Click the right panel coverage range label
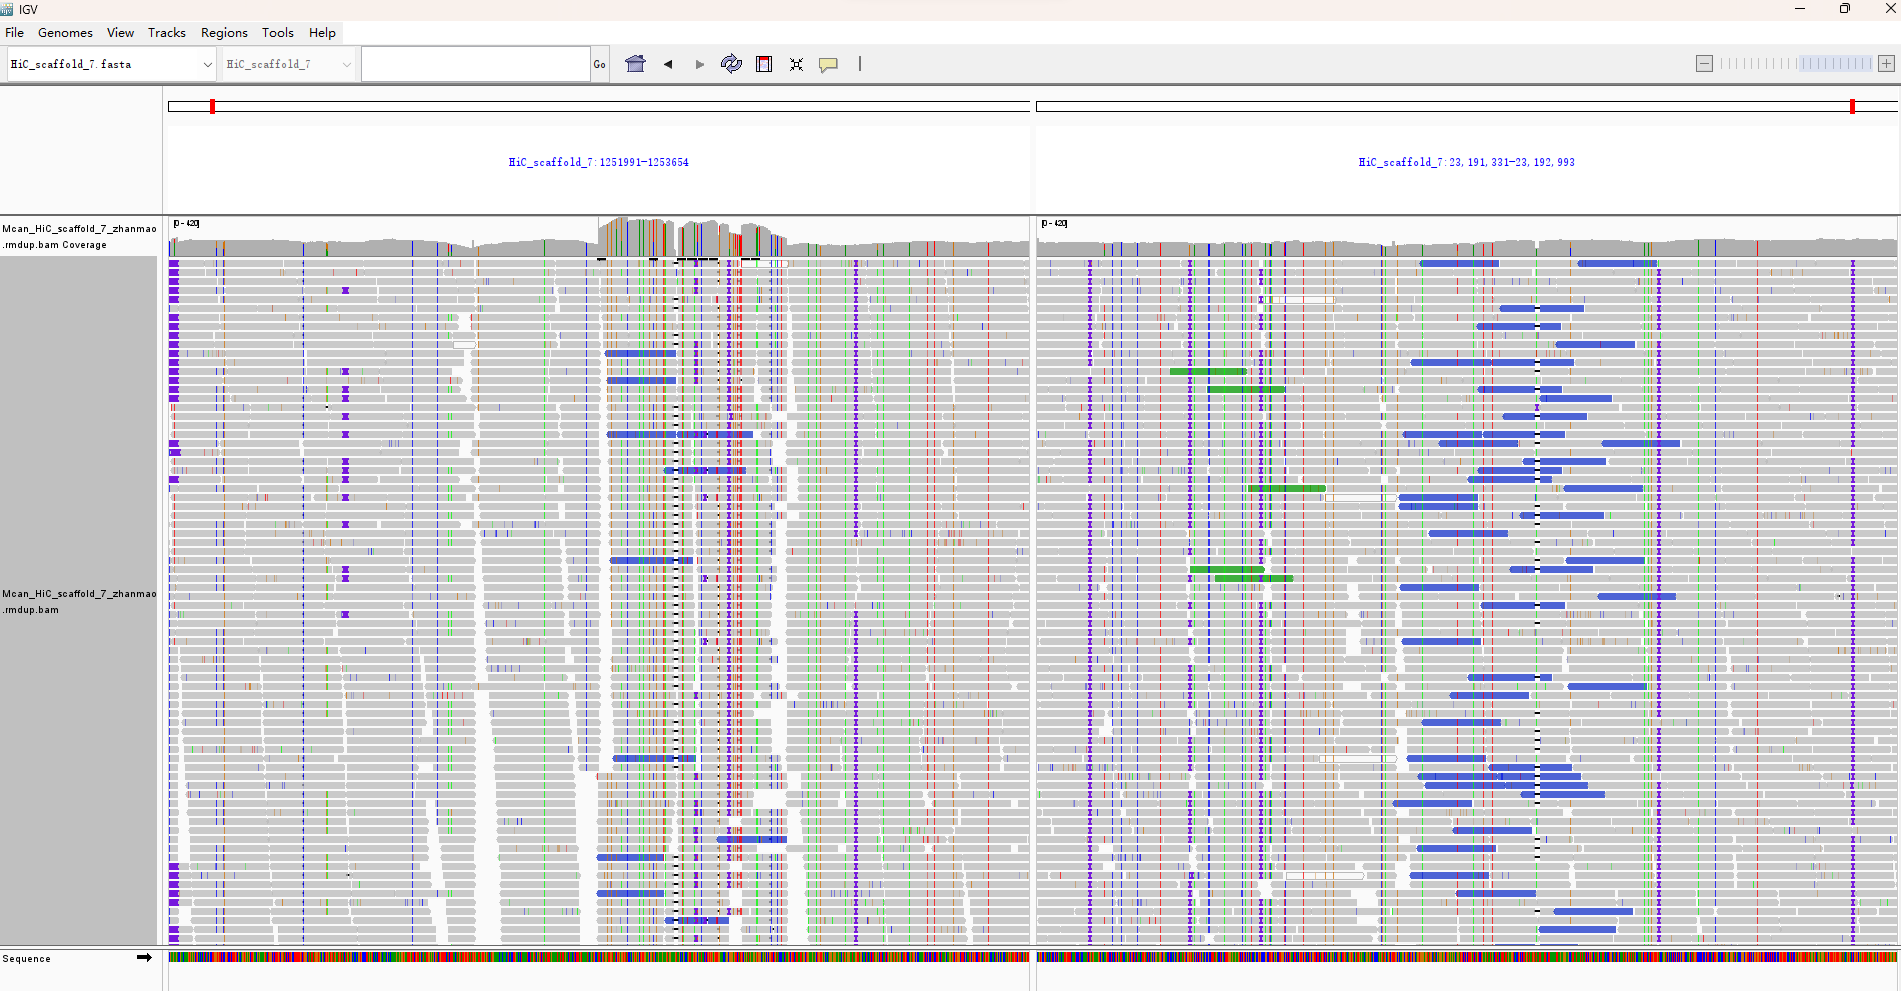Viewport: 1901px width, 991px height. pos(1054,223)
